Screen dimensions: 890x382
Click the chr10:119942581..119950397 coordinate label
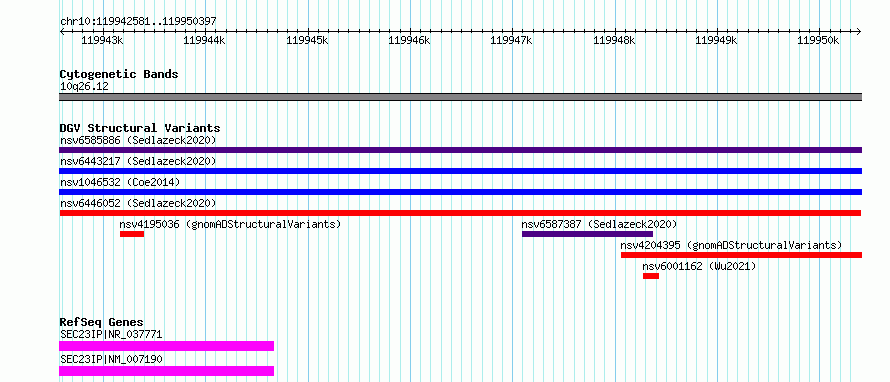click(138, 22)
